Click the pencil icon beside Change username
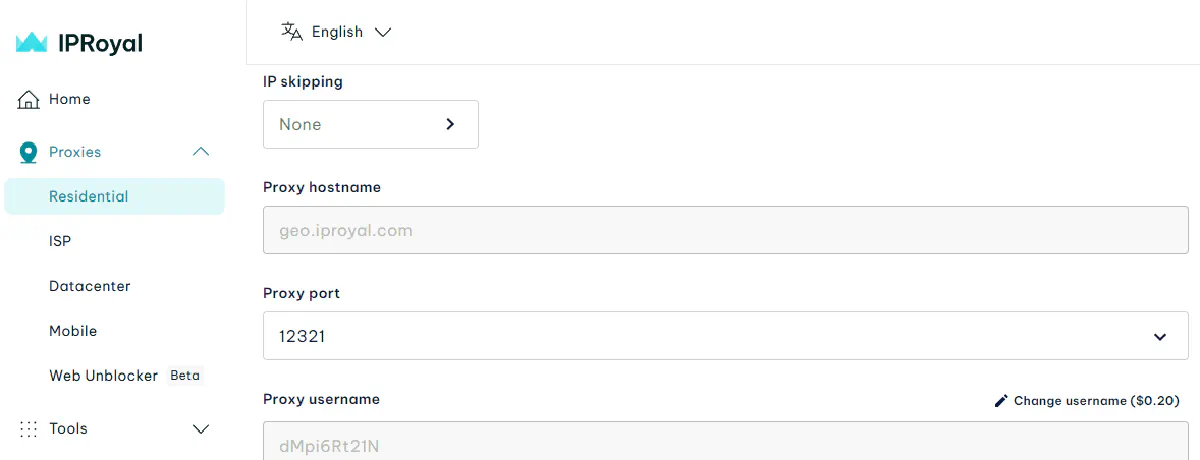The image size is (1200, 460). coord(1001,401)
